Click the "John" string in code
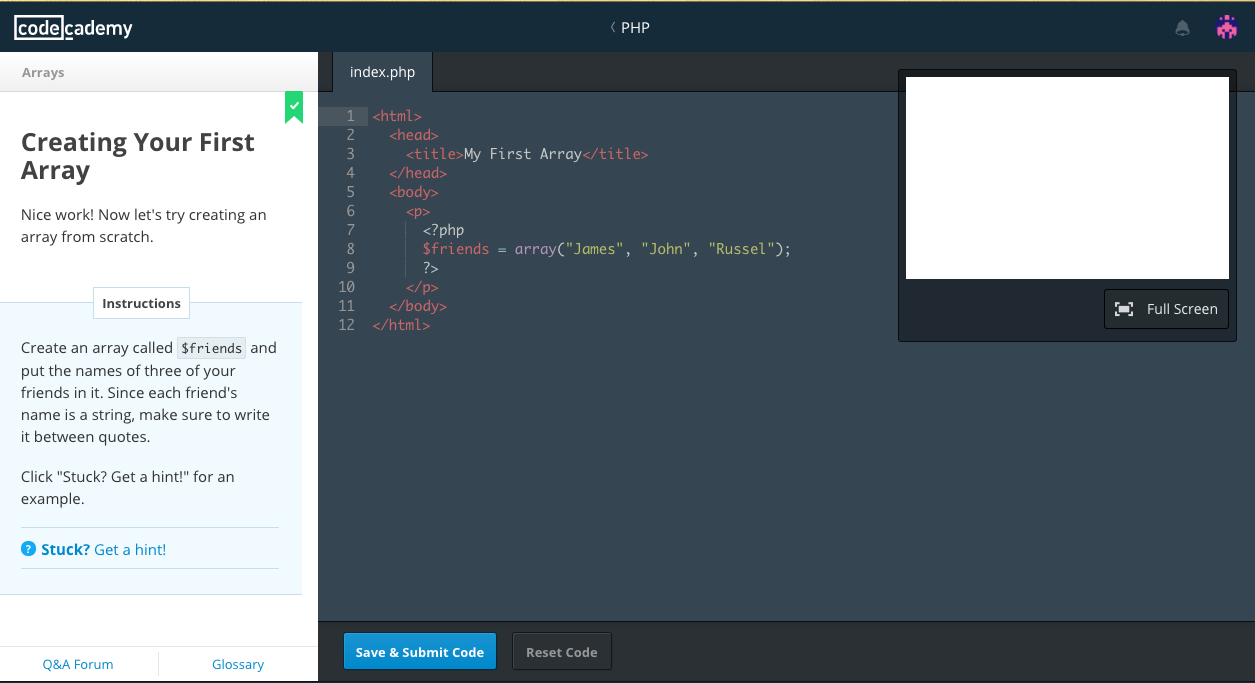Image resolution: width=1255 pixels, height=683 pixels. tap(666, 249)
